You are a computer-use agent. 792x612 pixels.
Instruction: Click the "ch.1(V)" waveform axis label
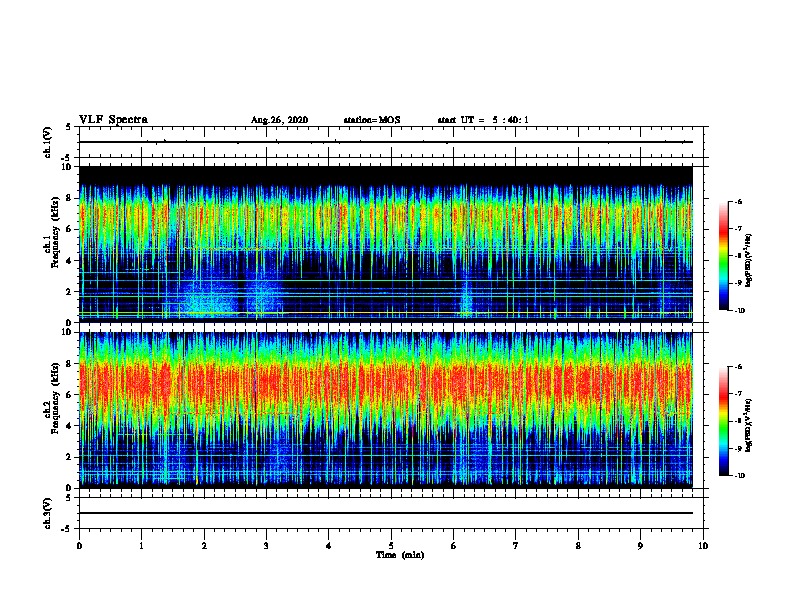(48, 142)
